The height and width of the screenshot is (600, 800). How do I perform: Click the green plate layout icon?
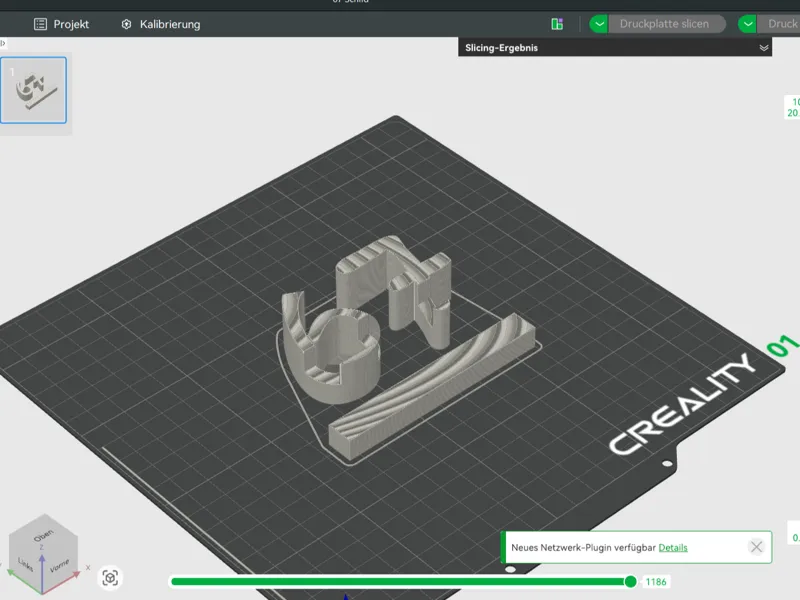point(557,24)
